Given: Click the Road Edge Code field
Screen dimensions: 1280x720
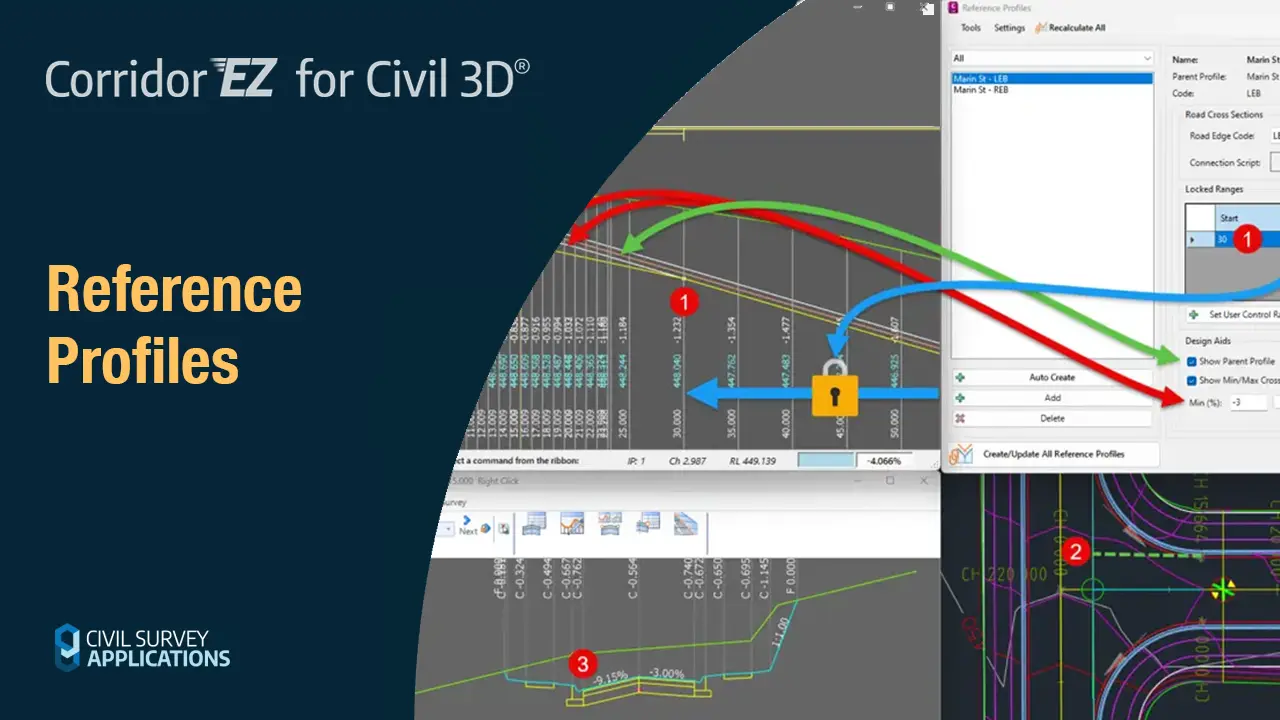Looking at the screenshot, I should 1275,136.
